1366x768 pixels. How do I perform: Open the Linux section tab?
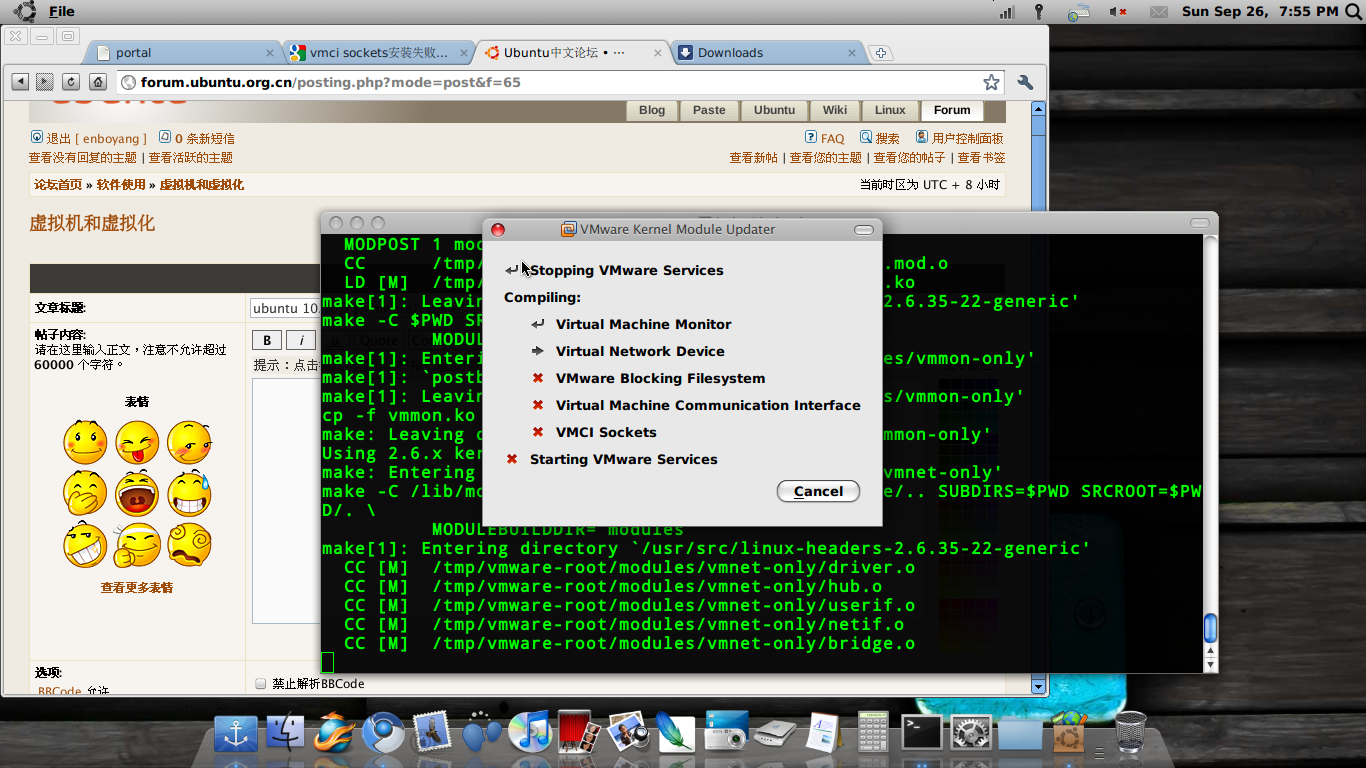point(890,110)
